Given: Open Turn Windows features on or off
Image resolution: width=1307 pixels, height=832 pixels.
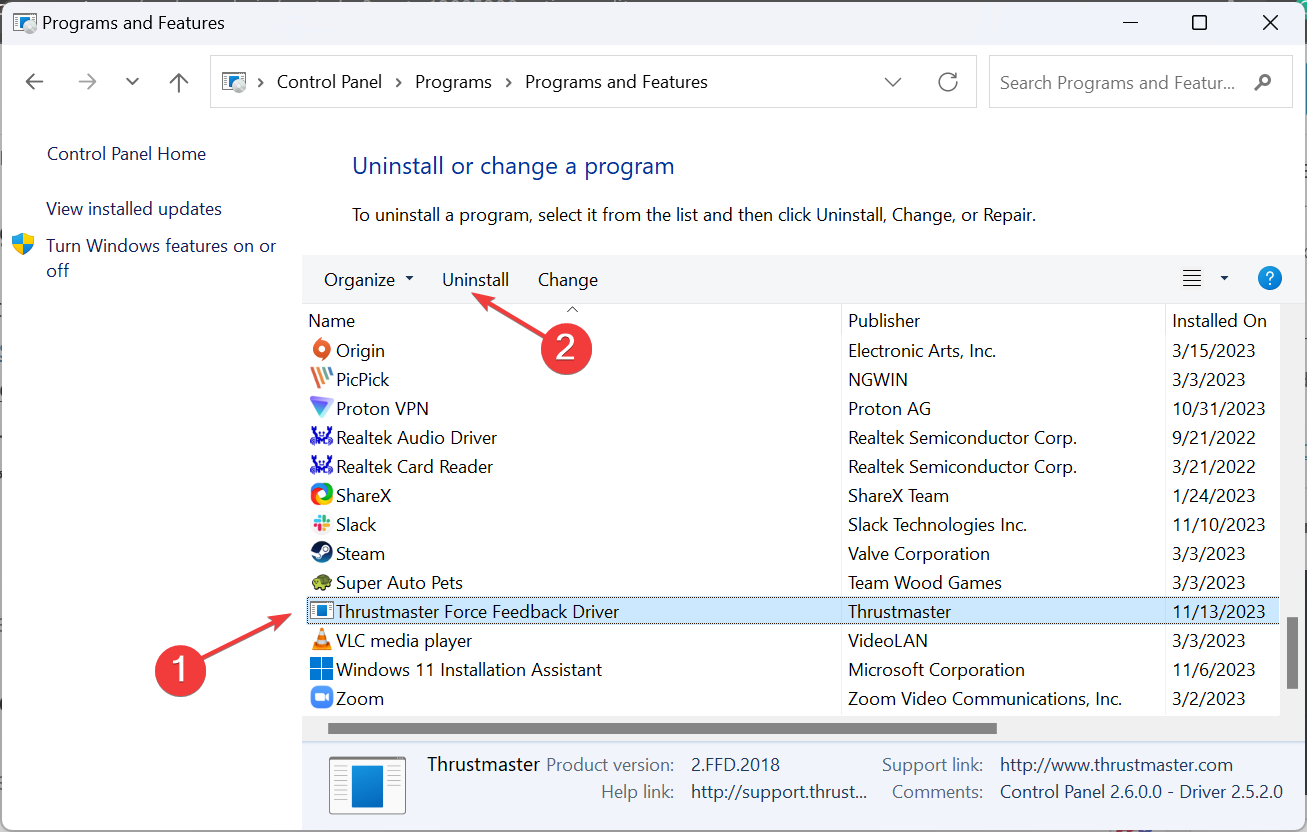Looking at the screenshot, I should coord(161,258).
